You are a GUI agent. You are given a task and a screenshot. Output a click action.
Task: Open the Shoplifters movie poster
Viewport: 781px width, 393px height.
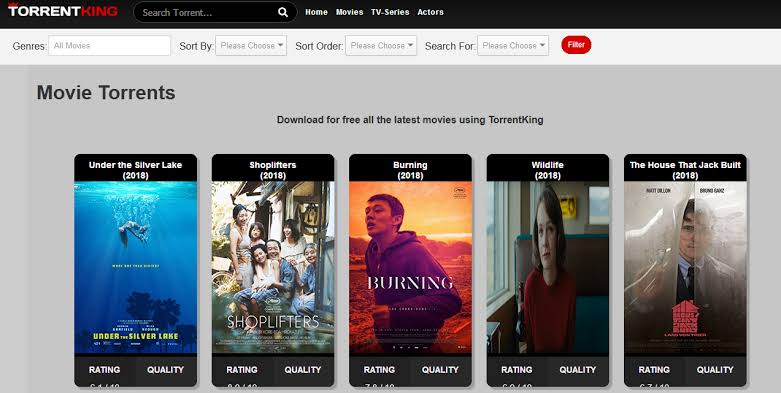(273, 268)
